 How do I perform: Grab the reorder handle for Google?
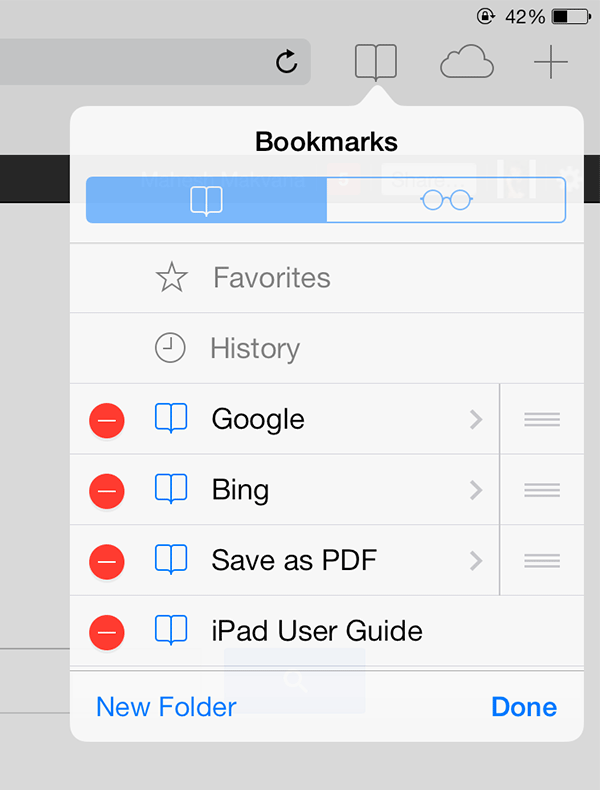(542, 420)
